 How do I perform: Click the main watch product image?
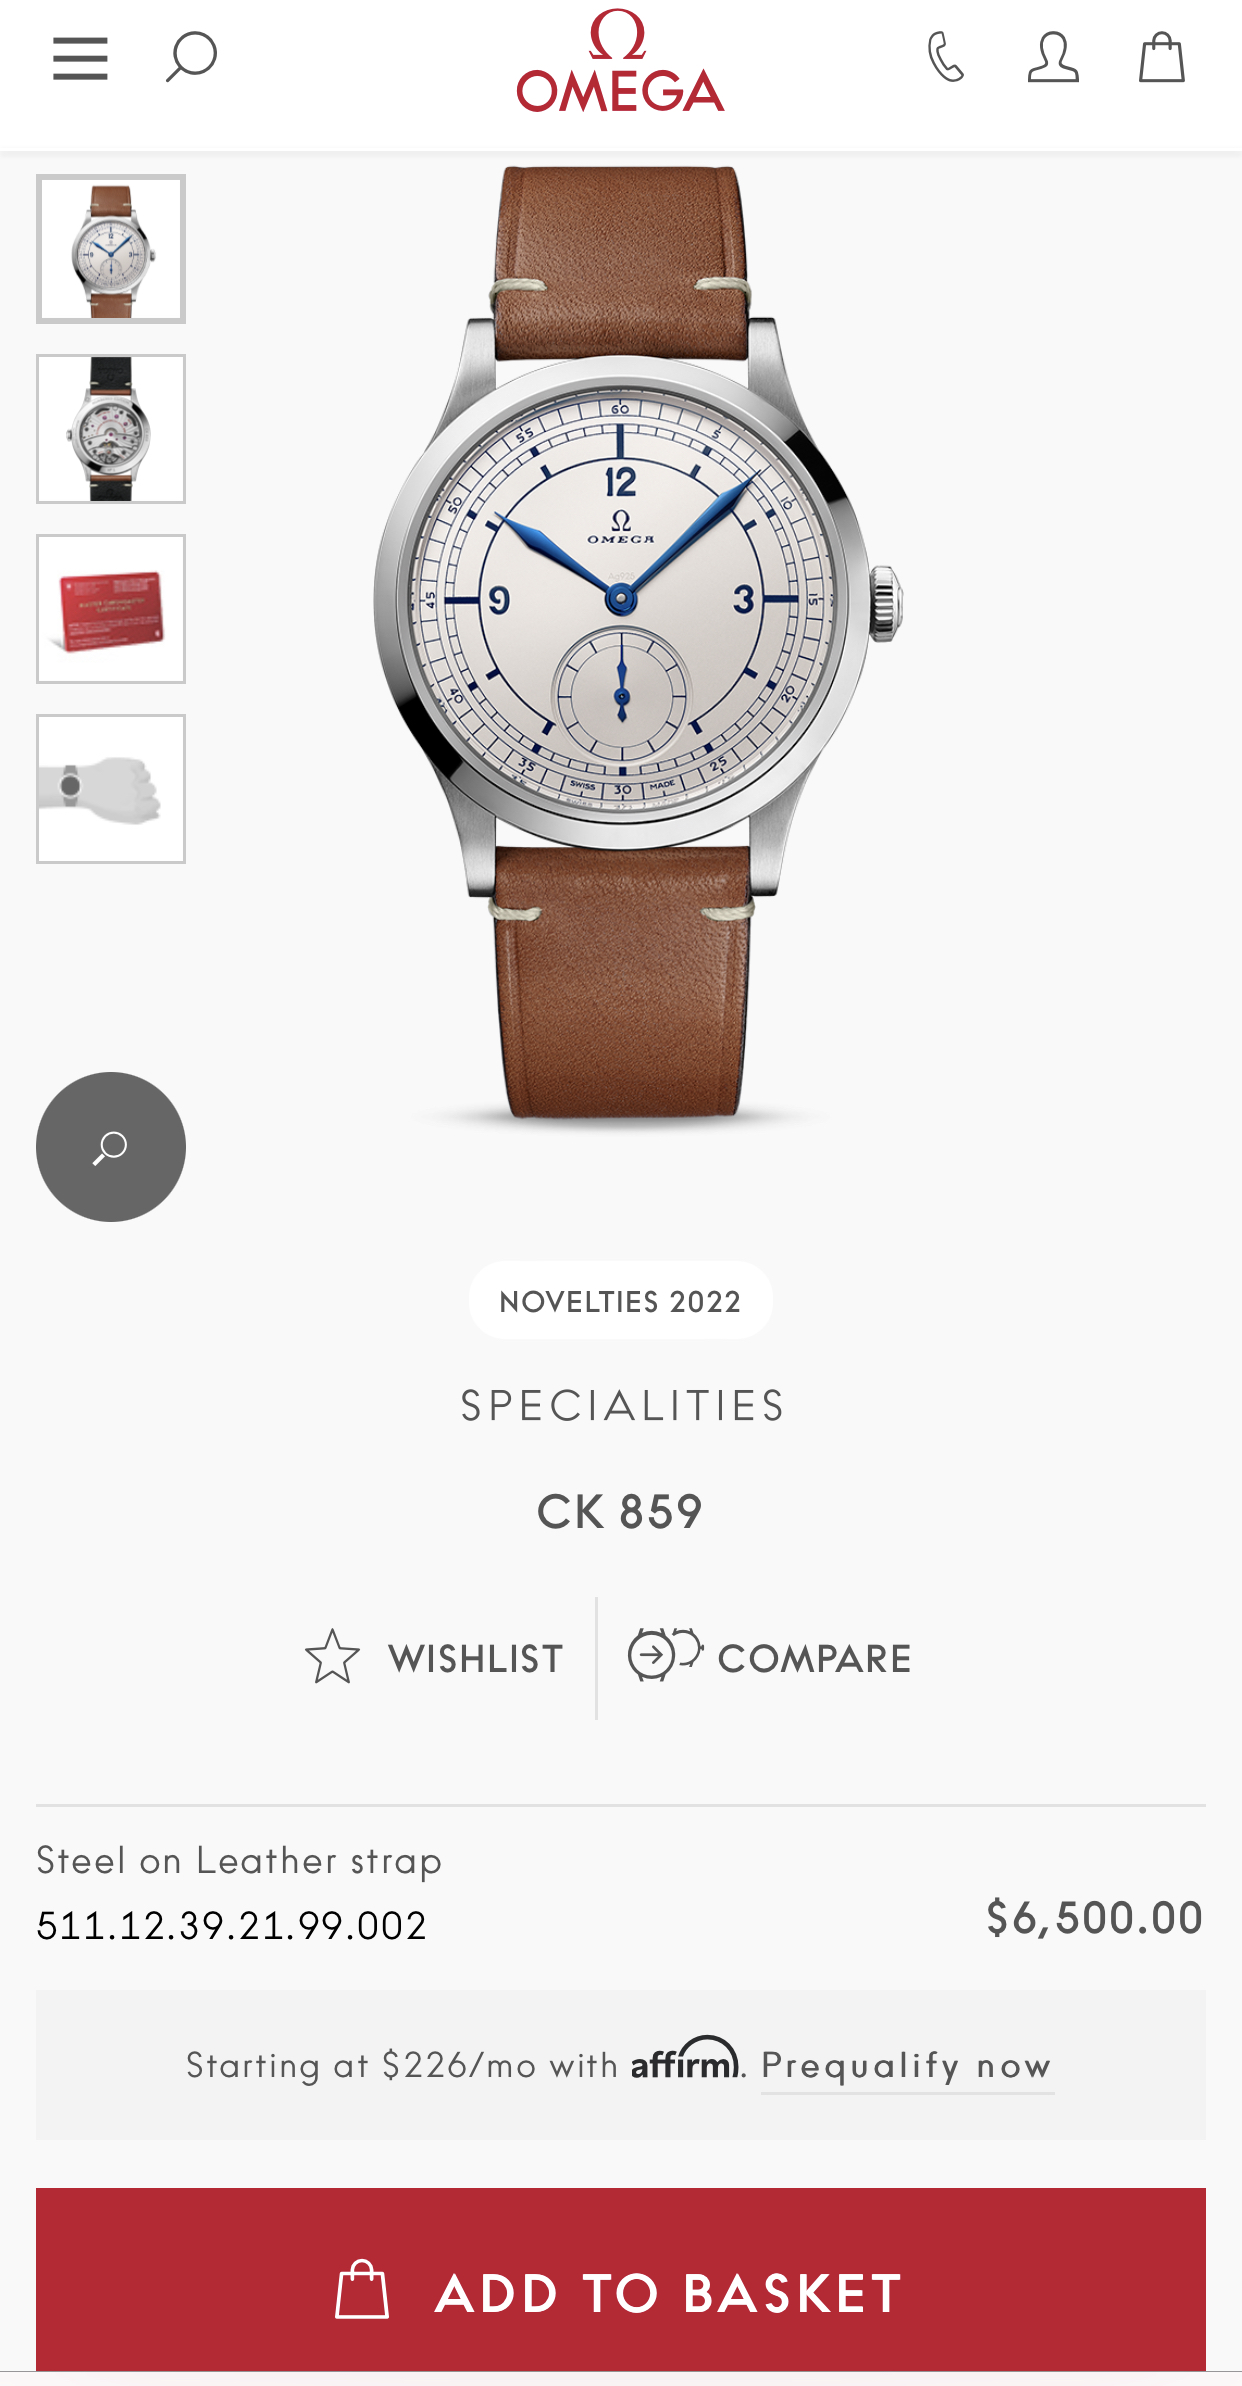point(638,645)
